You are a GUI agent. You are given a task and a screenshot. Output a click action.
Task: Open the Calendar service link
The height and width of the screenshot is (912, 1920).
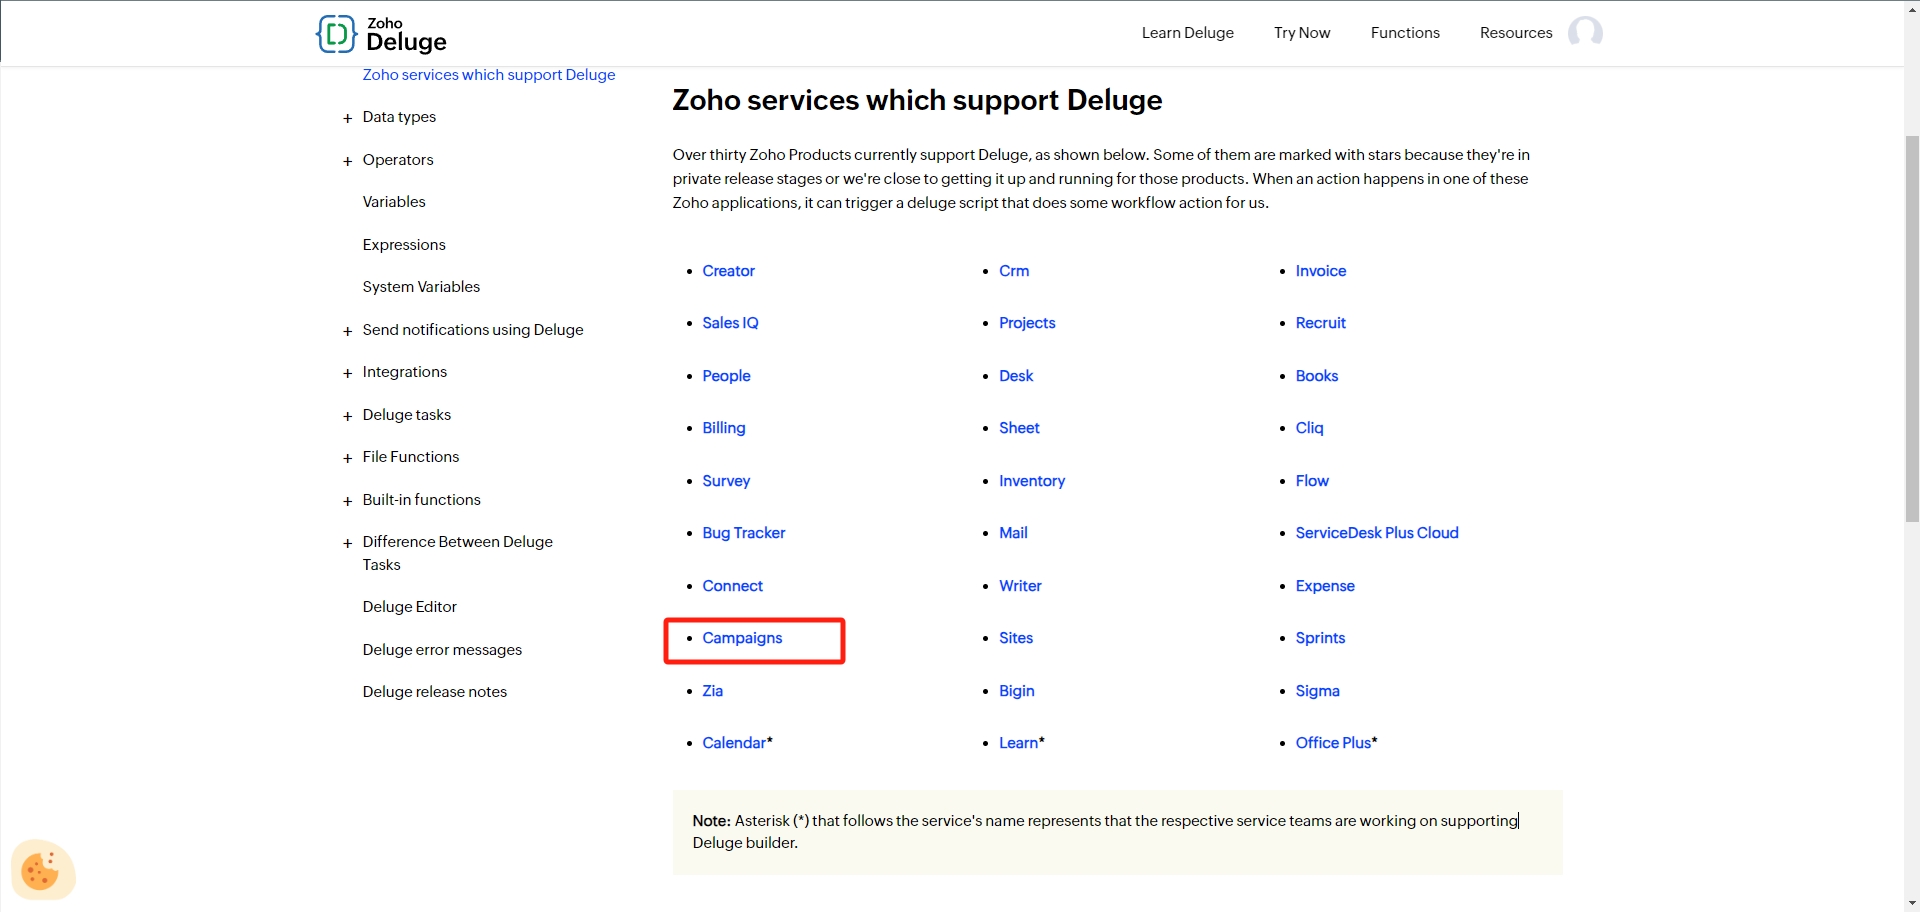coord(735,743)
